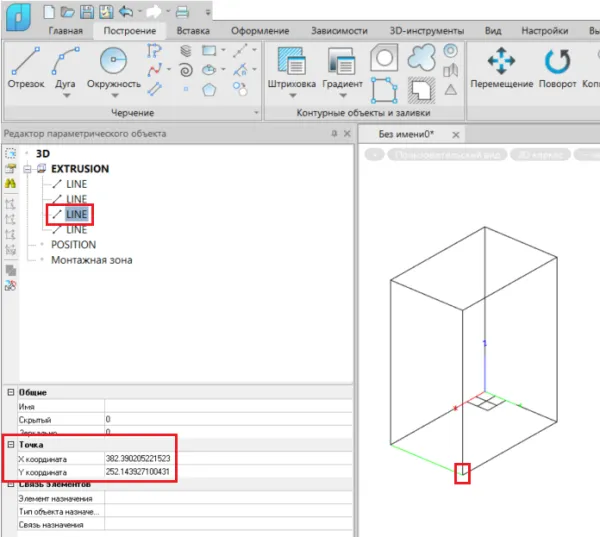Collapse the EXTRUSION tree node
Image resolution: width=600 pixels, height=537 pixels.
(x=29, y=169)
